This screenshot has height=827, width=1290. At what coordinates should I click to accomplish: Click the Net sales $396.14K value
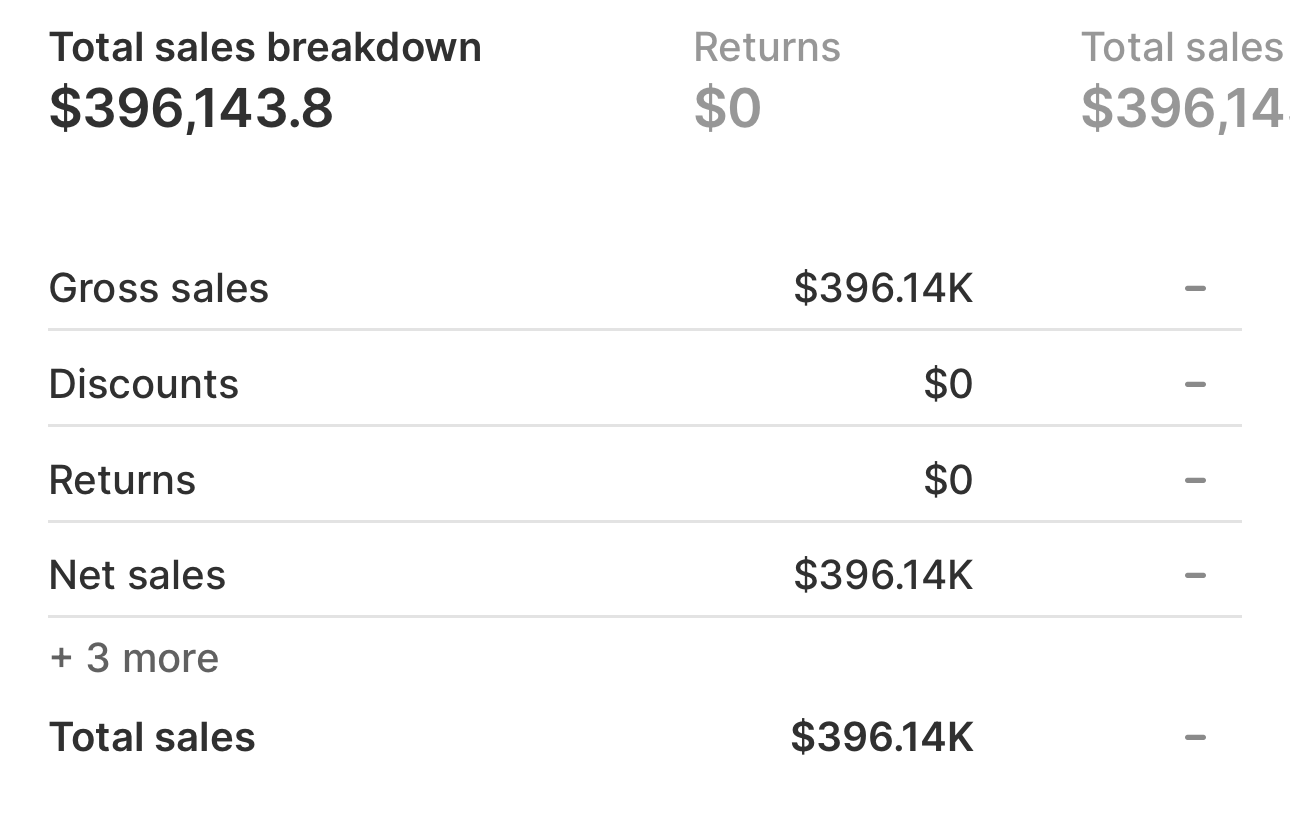tap(883, 576)
